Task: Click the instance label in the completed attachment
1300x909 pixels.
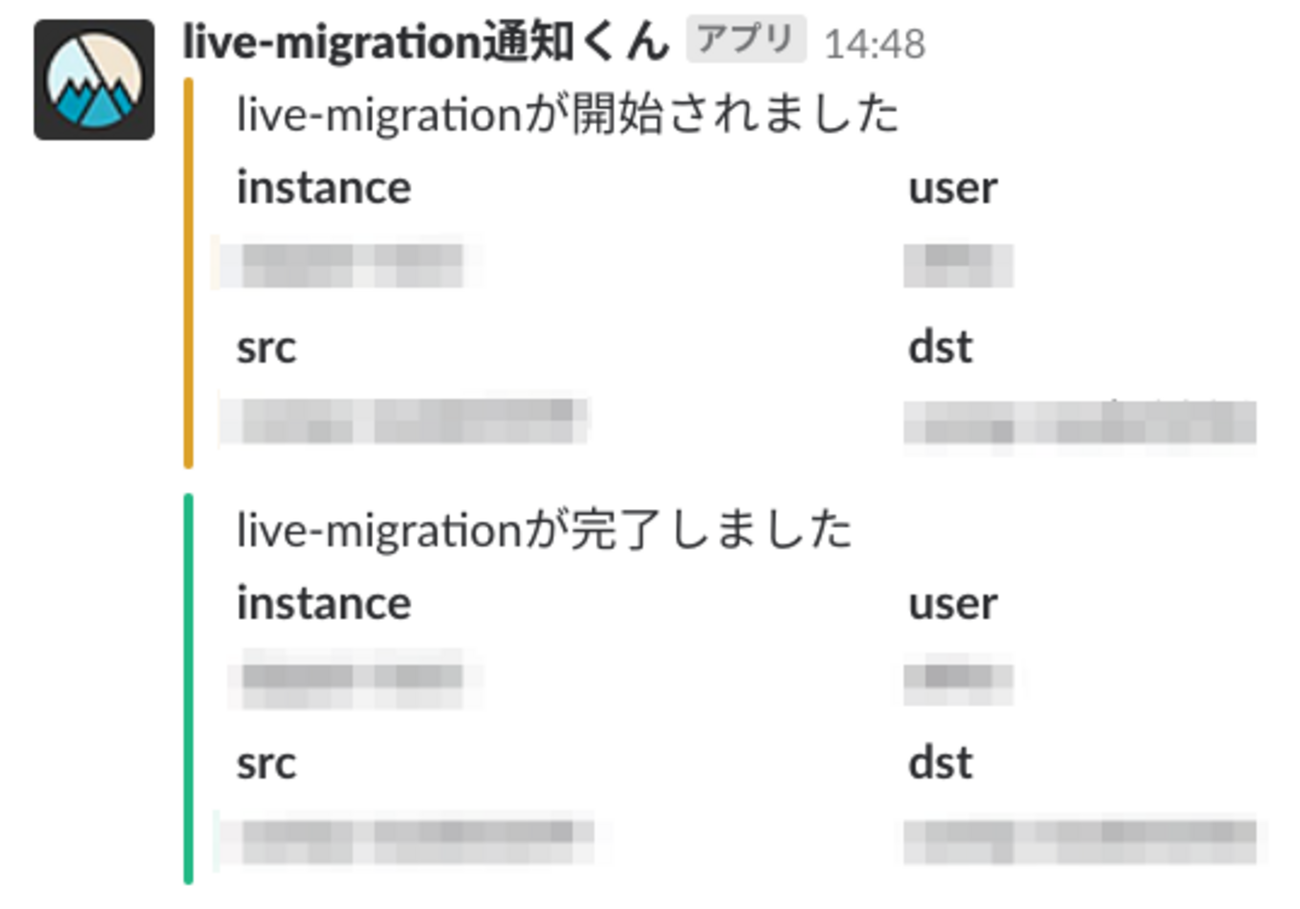Action: tap(323, 604)
